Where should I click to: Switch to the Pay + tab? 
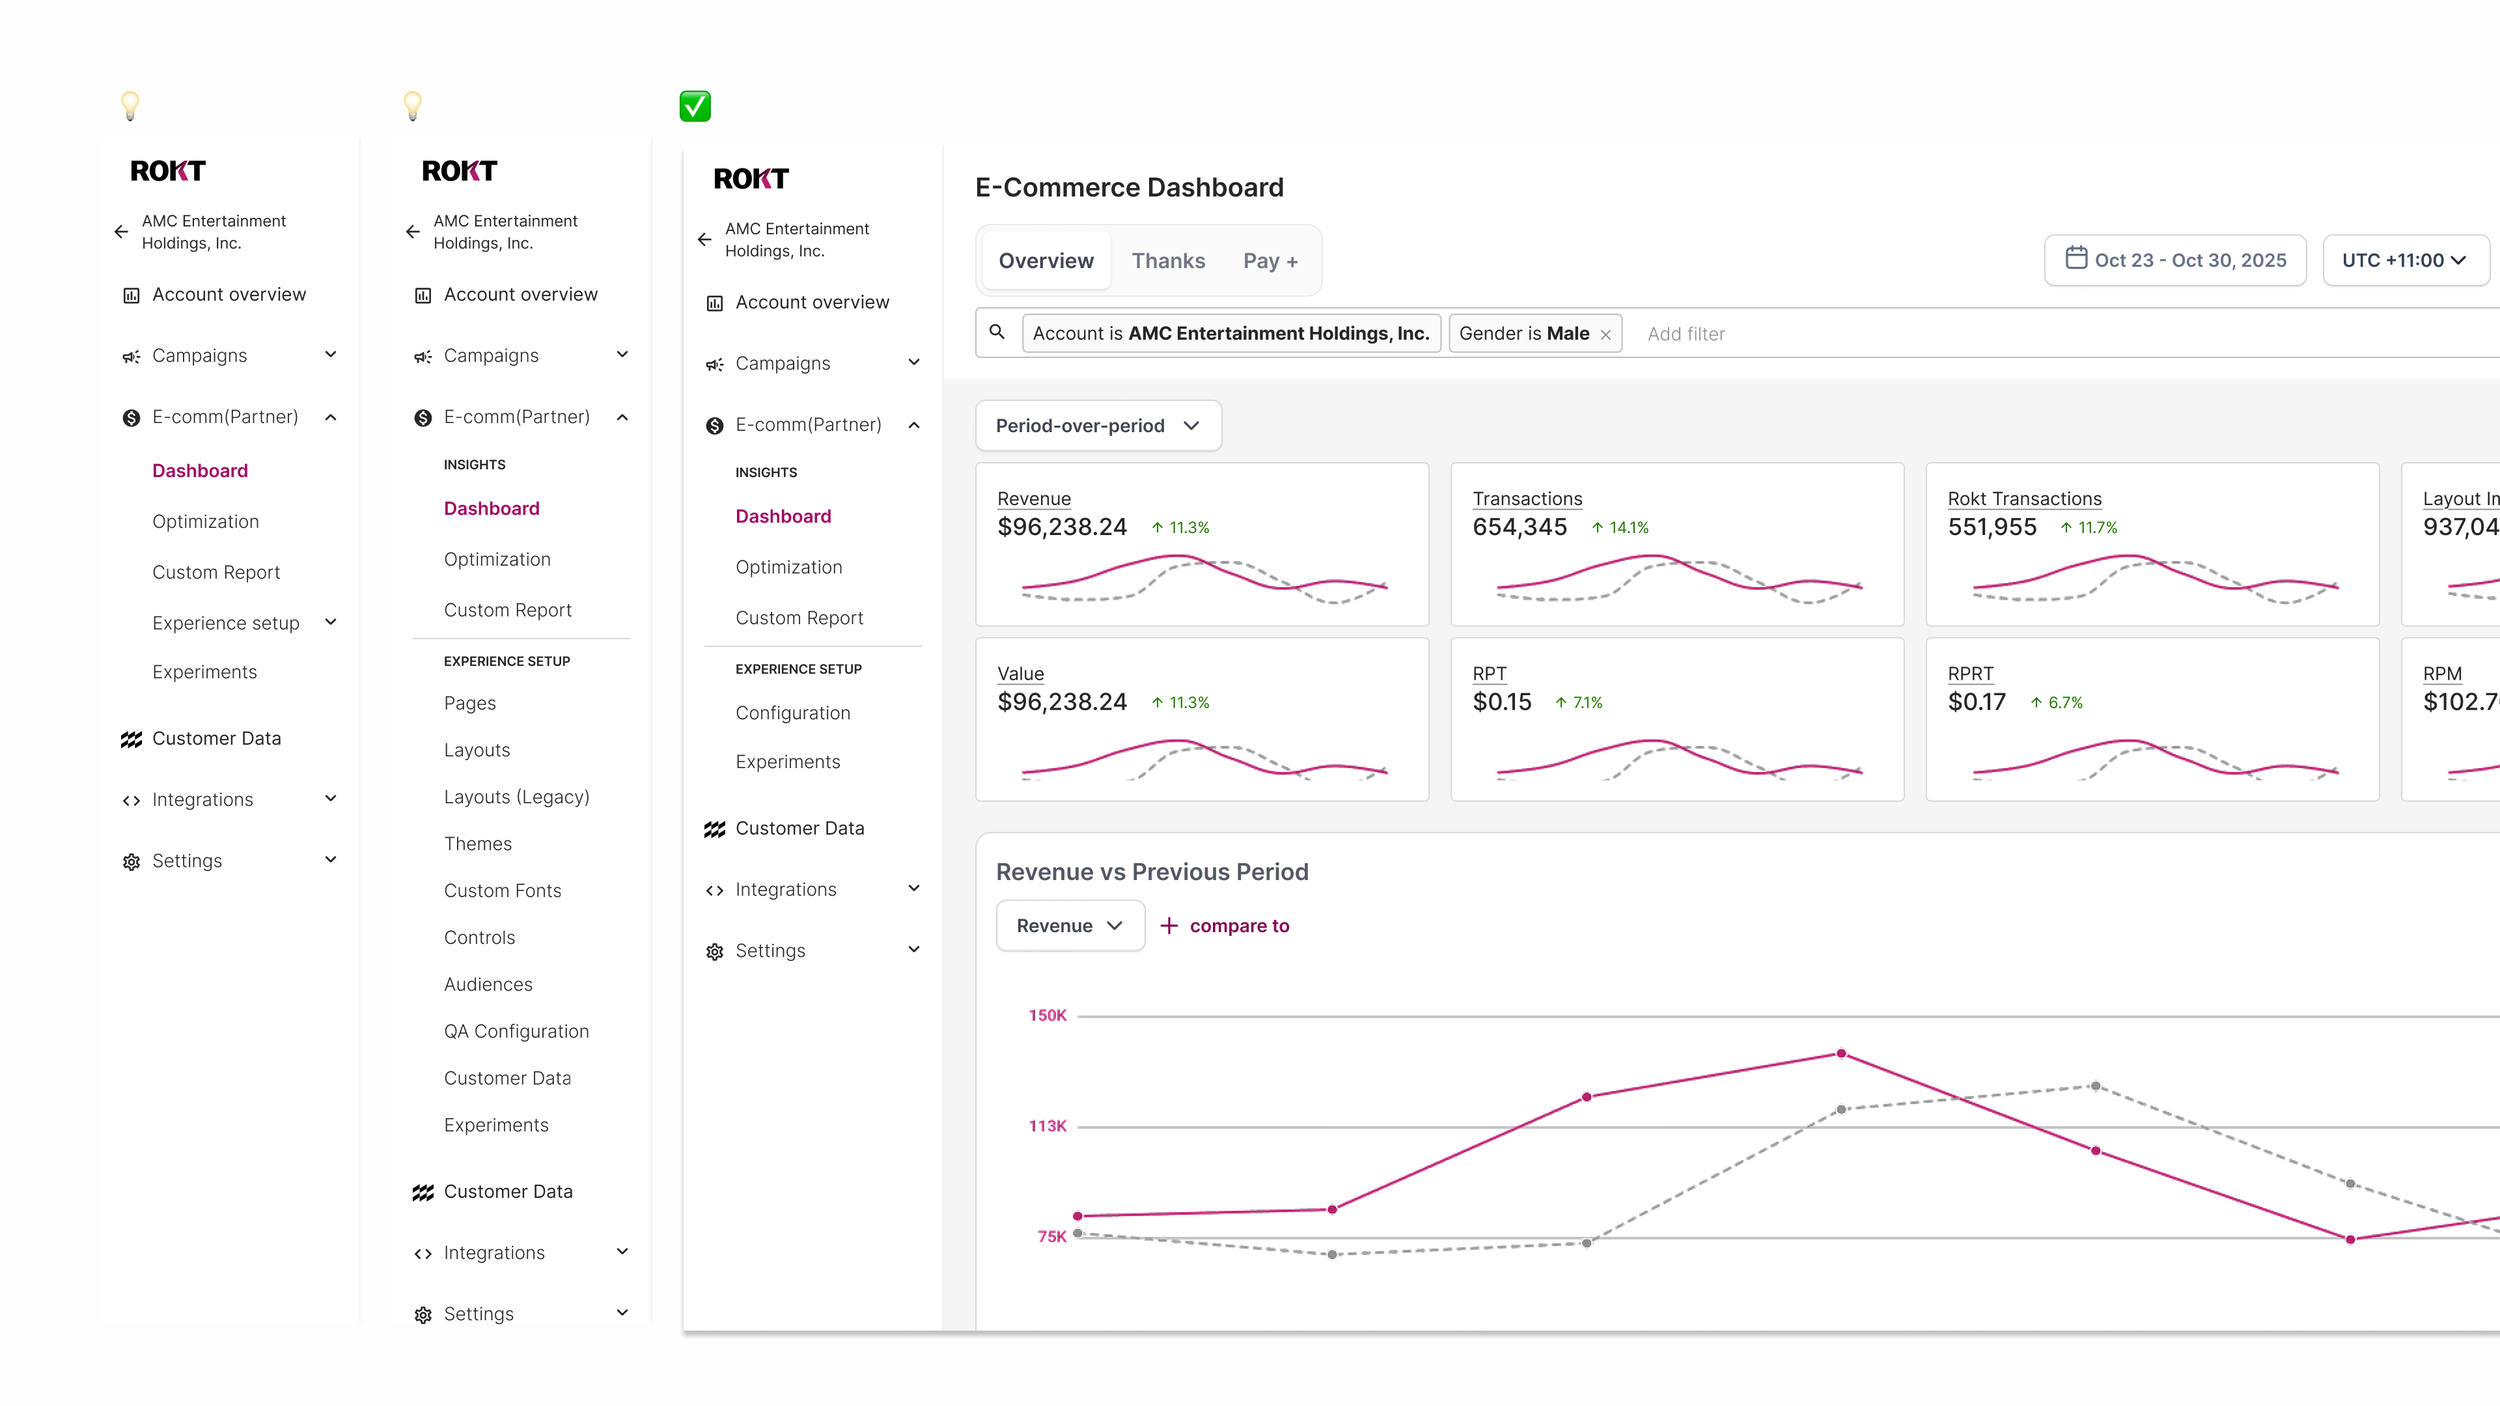(x=1270, y=261)
